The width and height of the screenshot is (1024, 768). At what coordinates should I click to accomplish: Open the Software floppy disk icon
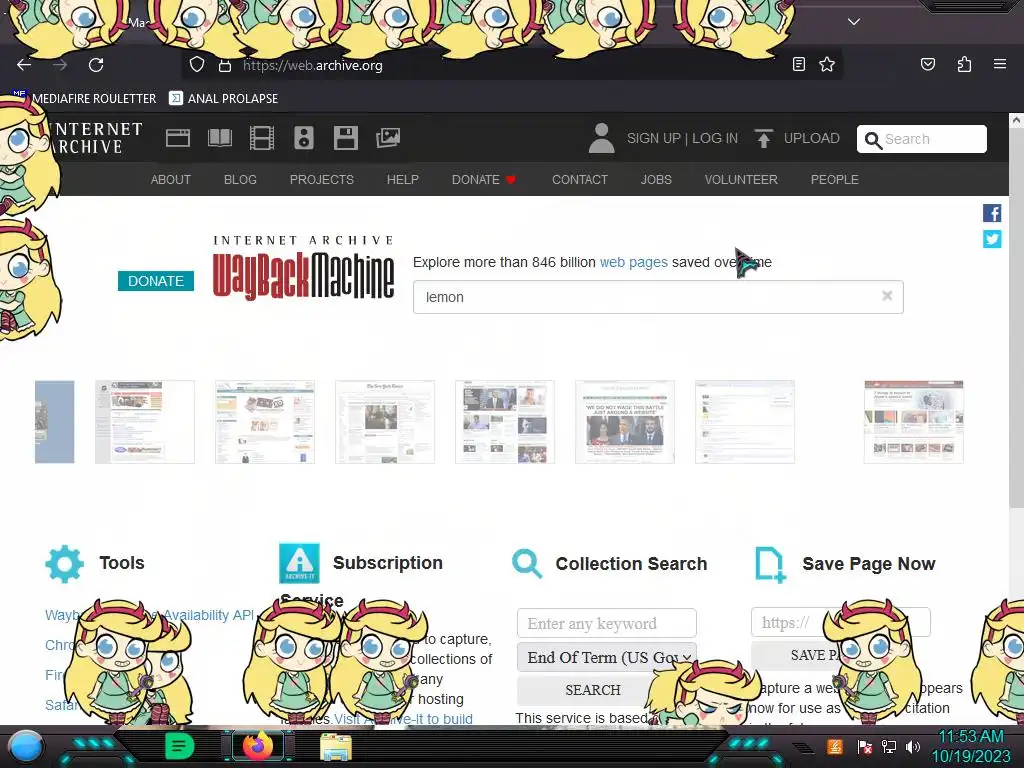click(x=345, y=138)
